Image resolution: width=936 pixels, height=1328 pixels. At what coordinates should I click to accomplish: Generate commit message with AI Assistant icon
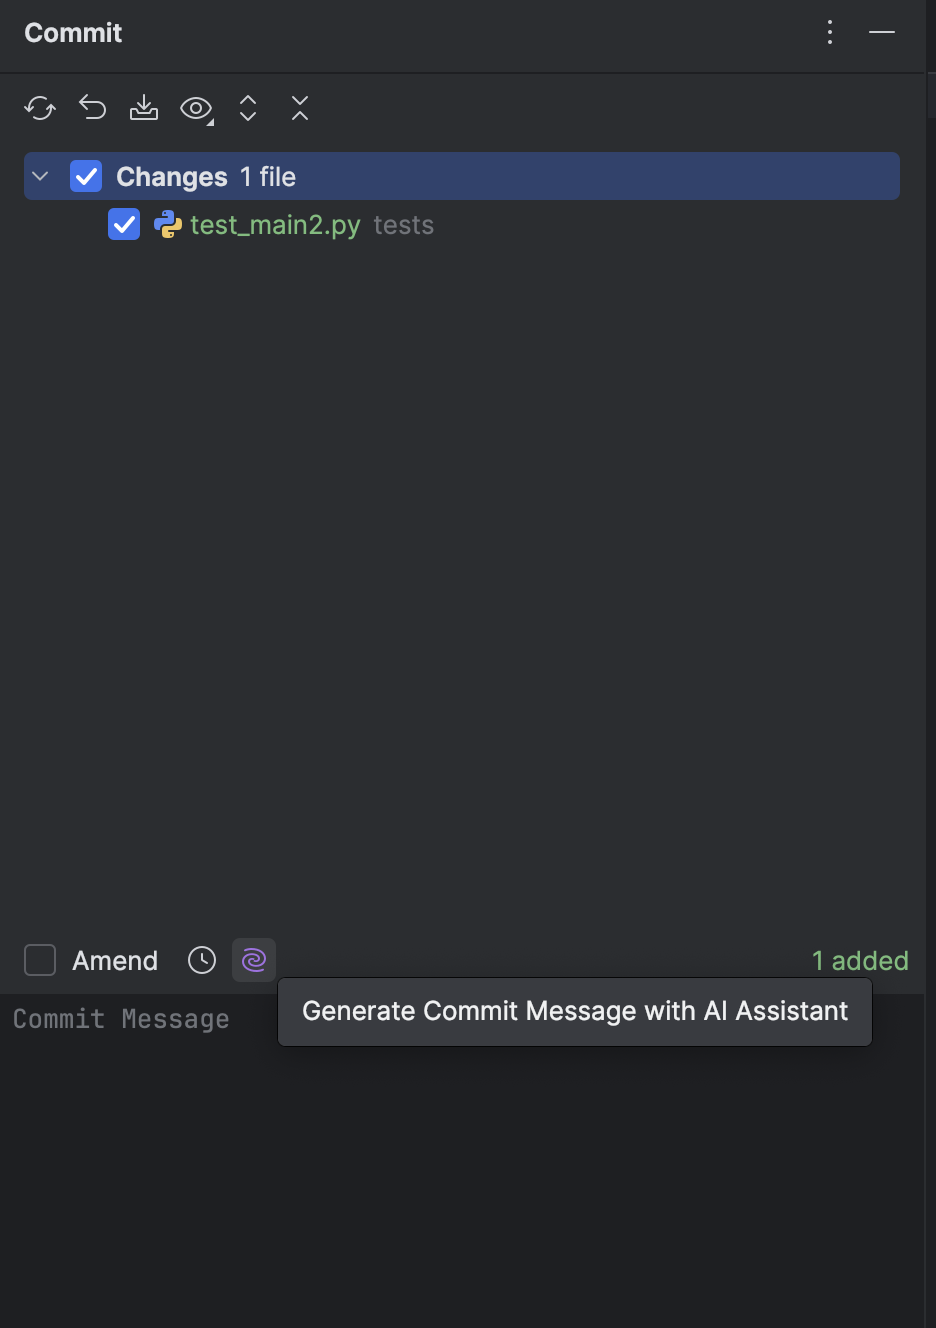point(254,961)
